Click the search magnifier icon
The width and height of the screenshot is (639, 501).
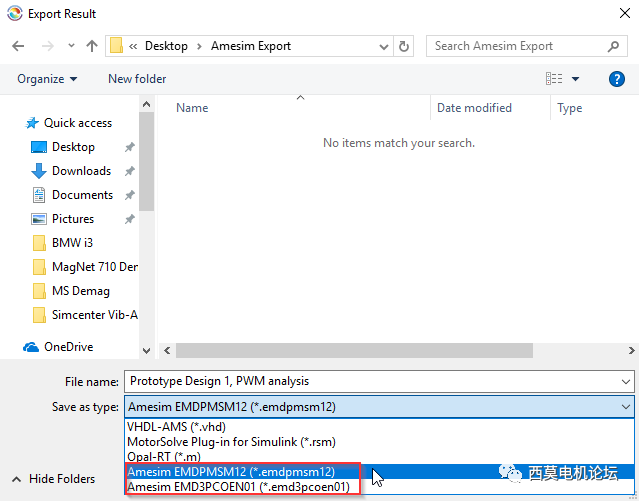coord(613,46)
